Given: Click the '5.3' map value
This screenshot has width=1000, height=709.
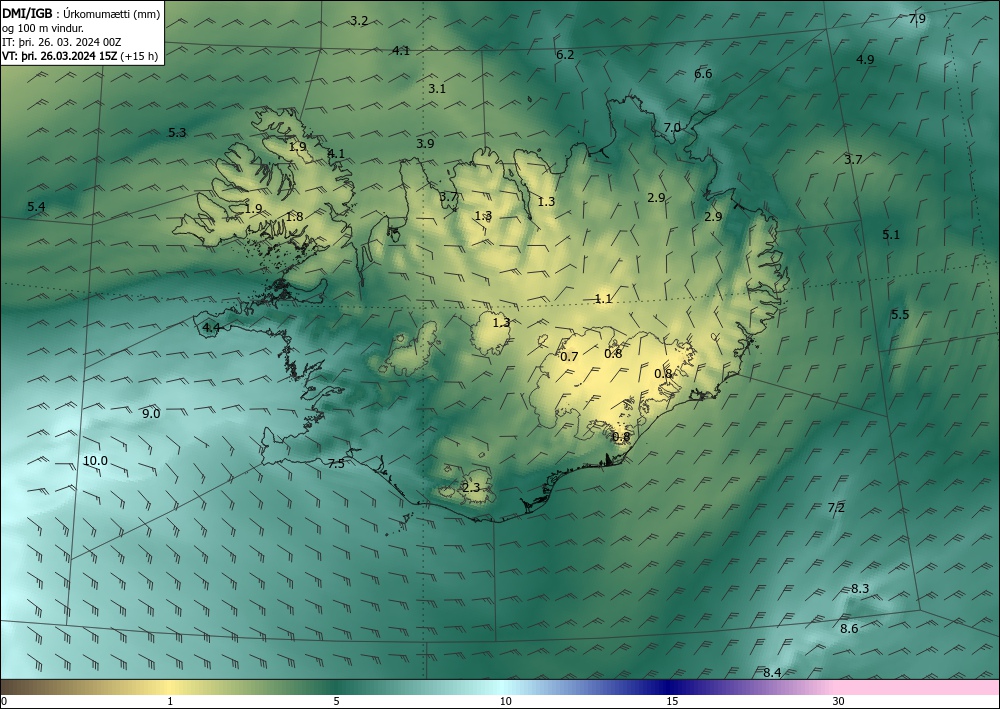Looking at the screenshot, I should click(x=177, y=133).
